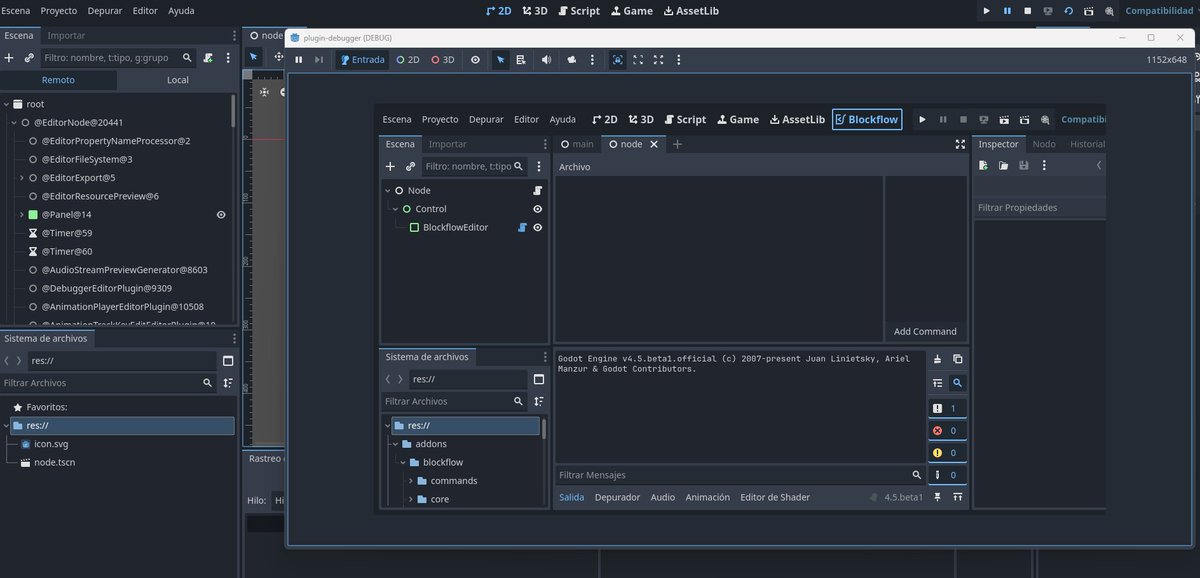
Task: Click the camera override icon in the plugin-debugger toolbar
Action: (x=572, y=60)
